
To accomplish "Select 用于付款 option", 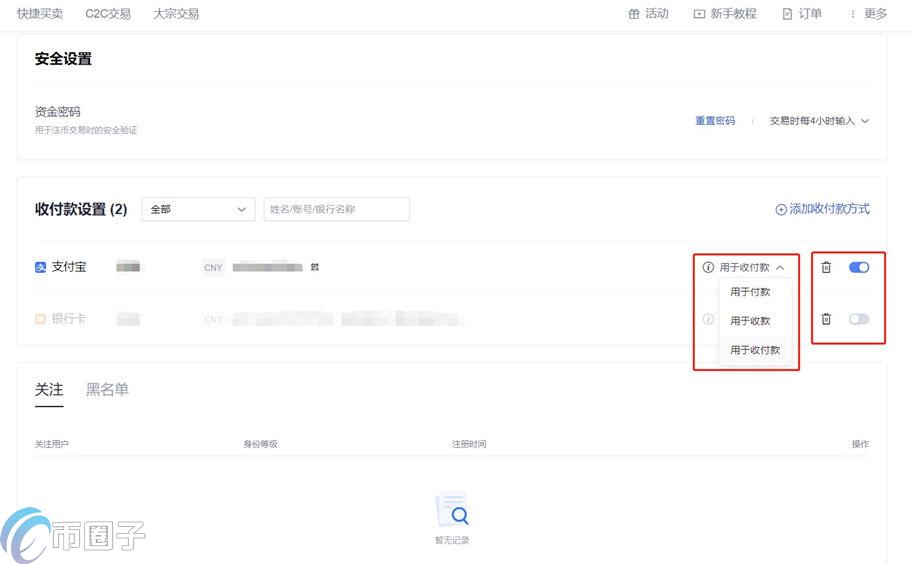I will pos(756,292).
